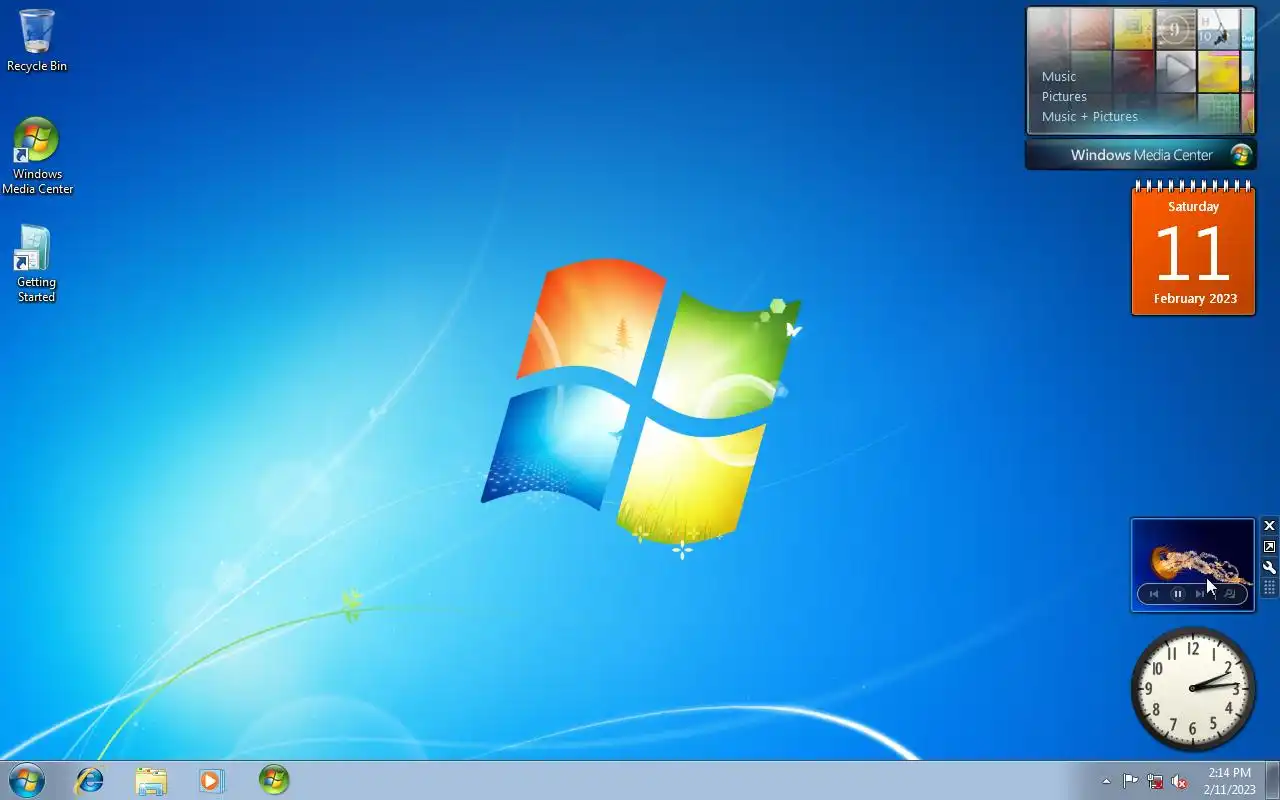Launch Internet Explorer from the taskbar
1280x800 pixels.
coord(90,780)
